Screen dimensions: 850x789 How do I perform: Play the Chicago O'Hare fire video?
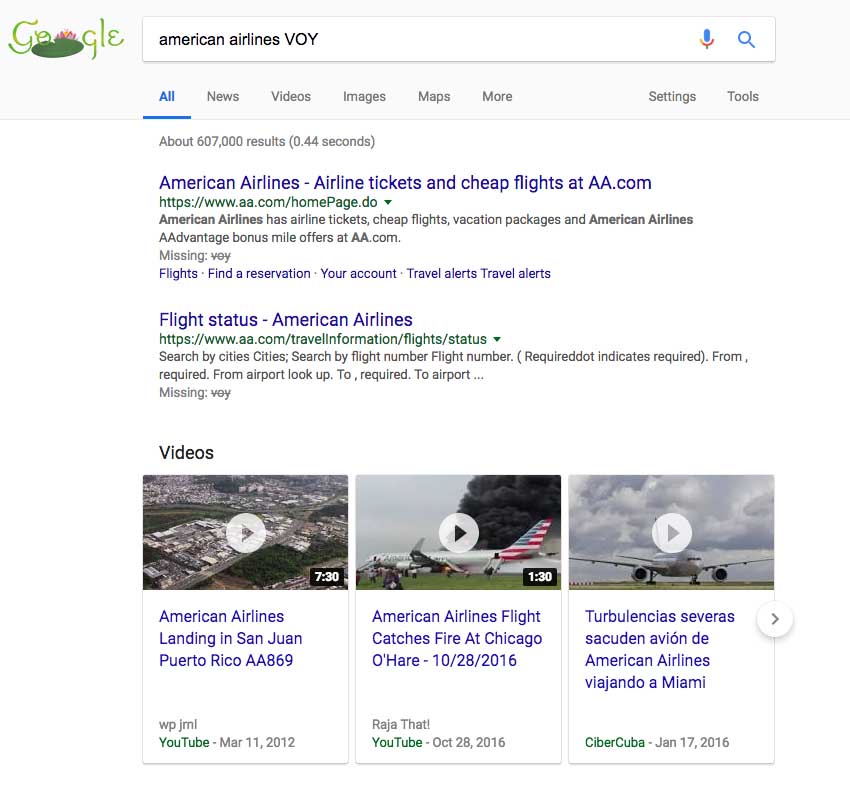click(459, 533)
